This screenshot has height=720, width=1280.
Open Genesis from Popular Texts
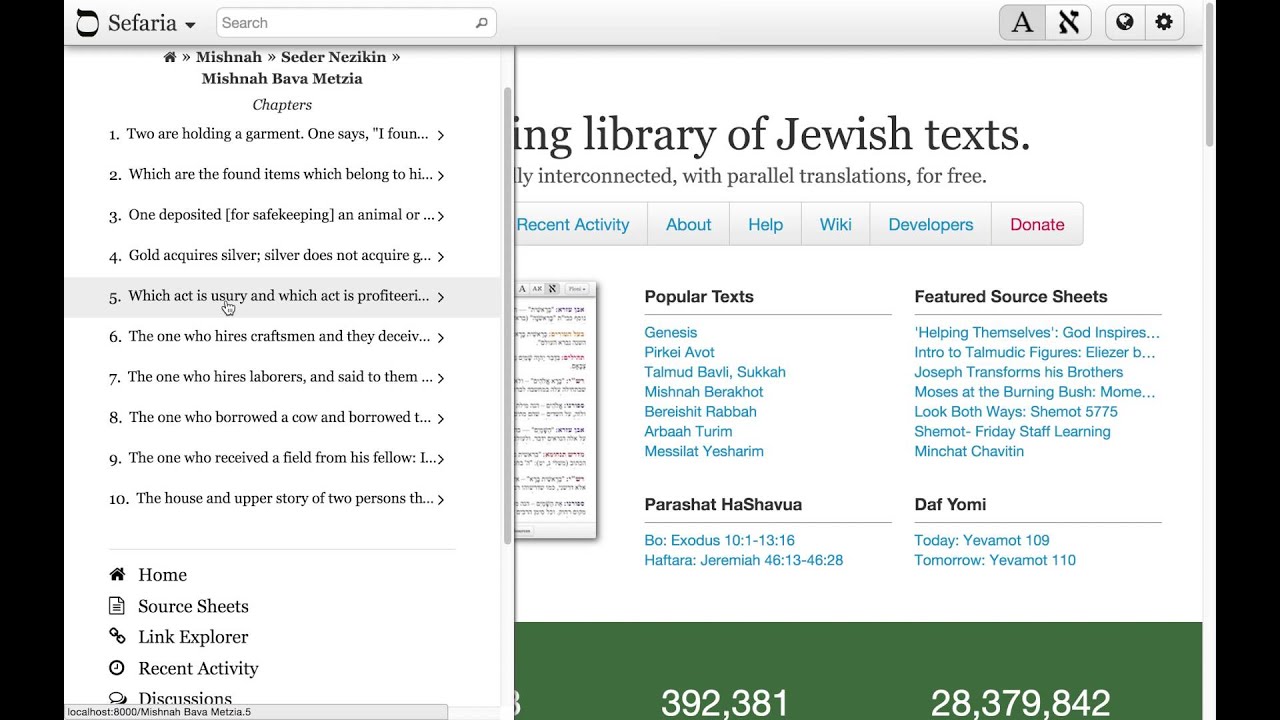pyautogui.click(x=671, y=332)
